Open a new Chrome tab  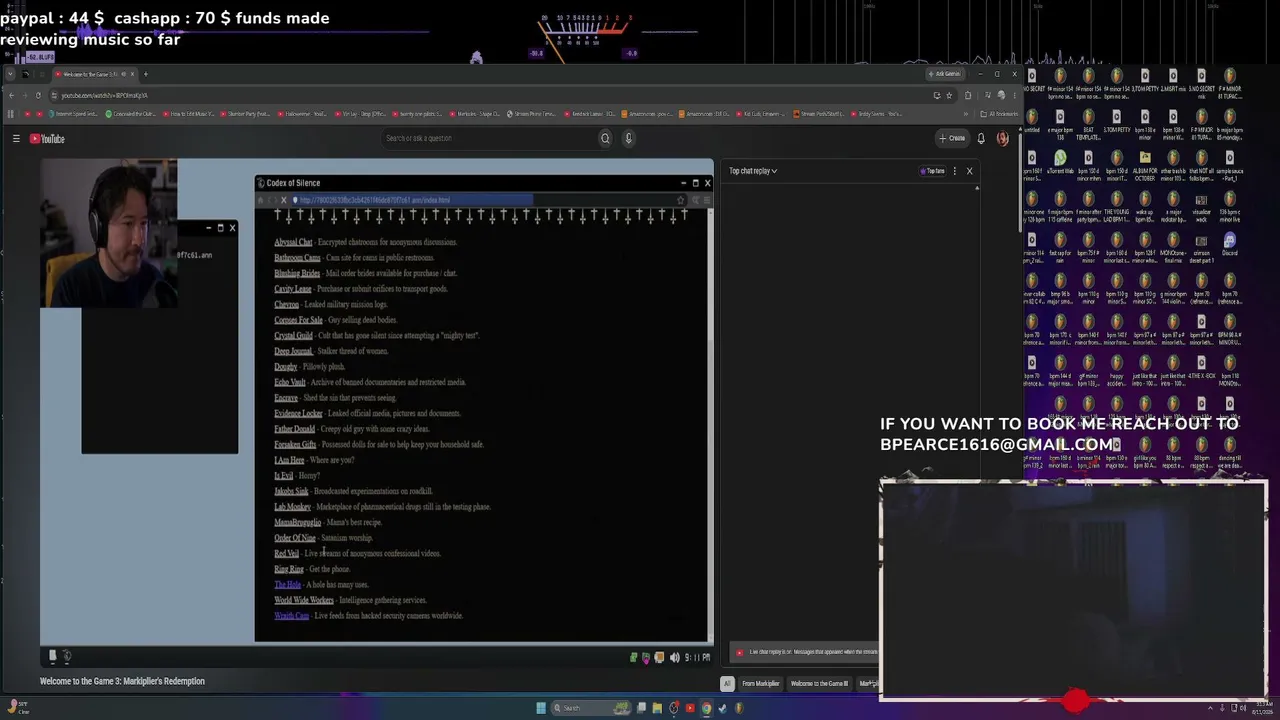click(x=145, y=74)
